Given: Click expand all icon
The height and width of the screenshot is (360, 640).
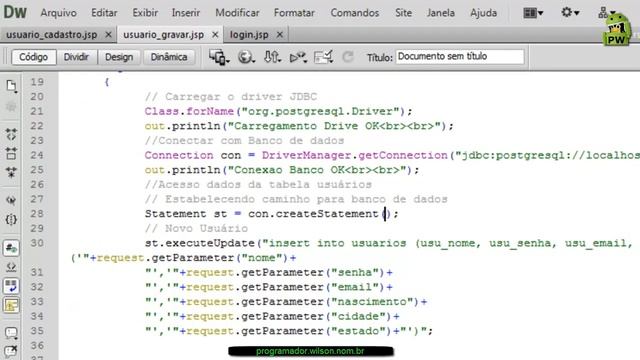Looking at the screenshot, I should tap(11, 172).
